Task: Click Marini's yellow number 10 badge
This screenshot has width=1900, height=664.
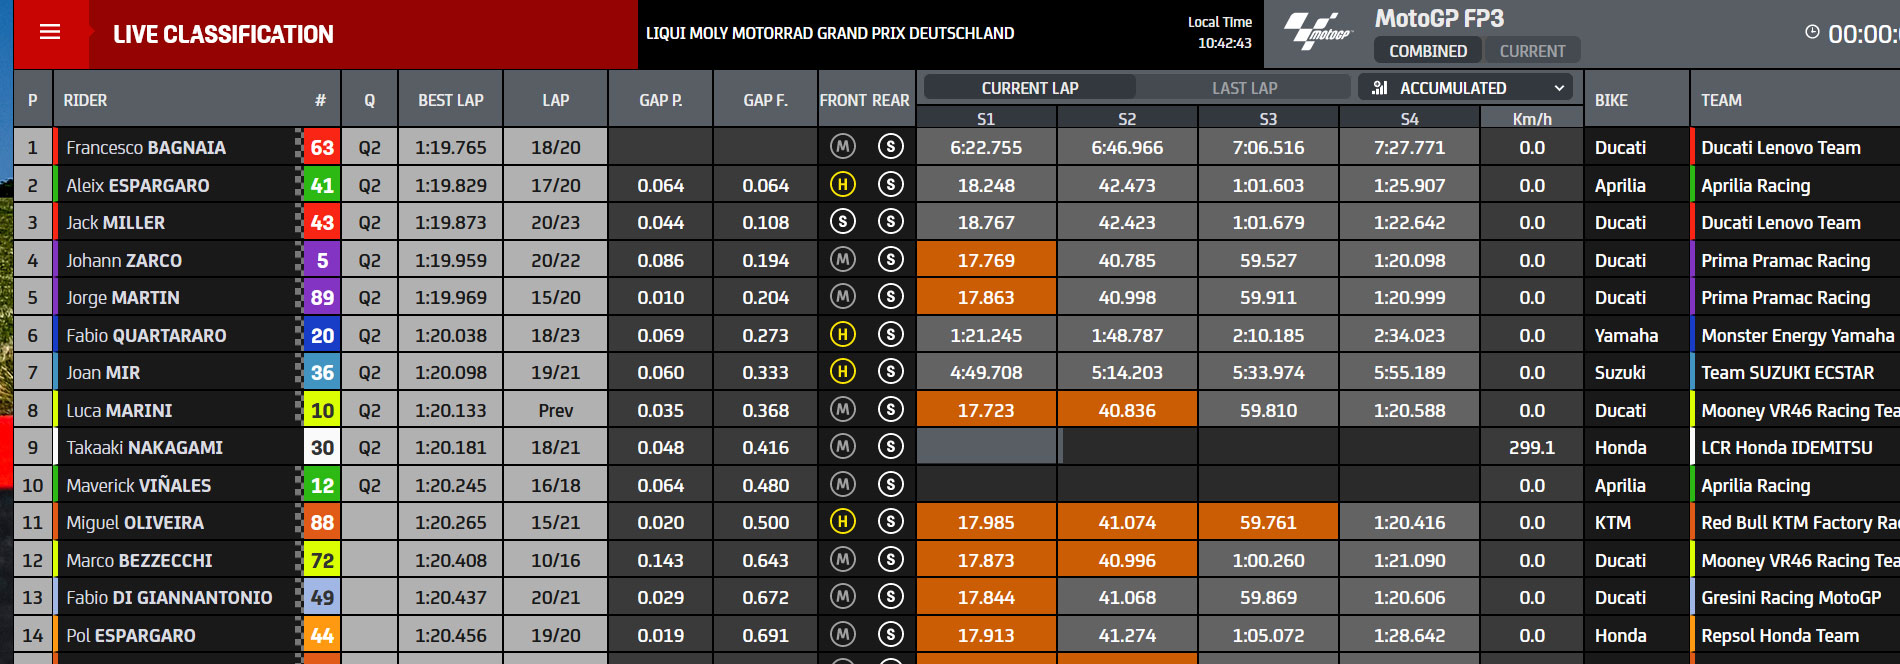Action: pos(322,410)
